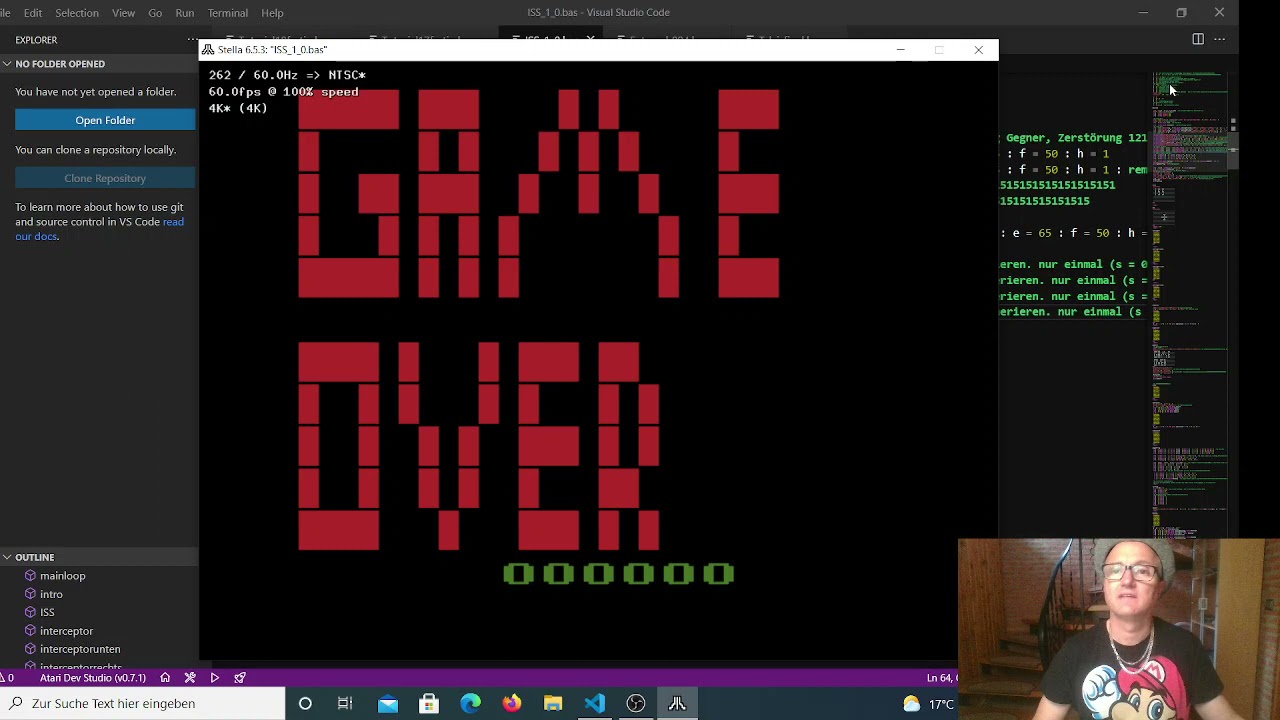Select interceptorunten in the outline tree

click(80, 649)
